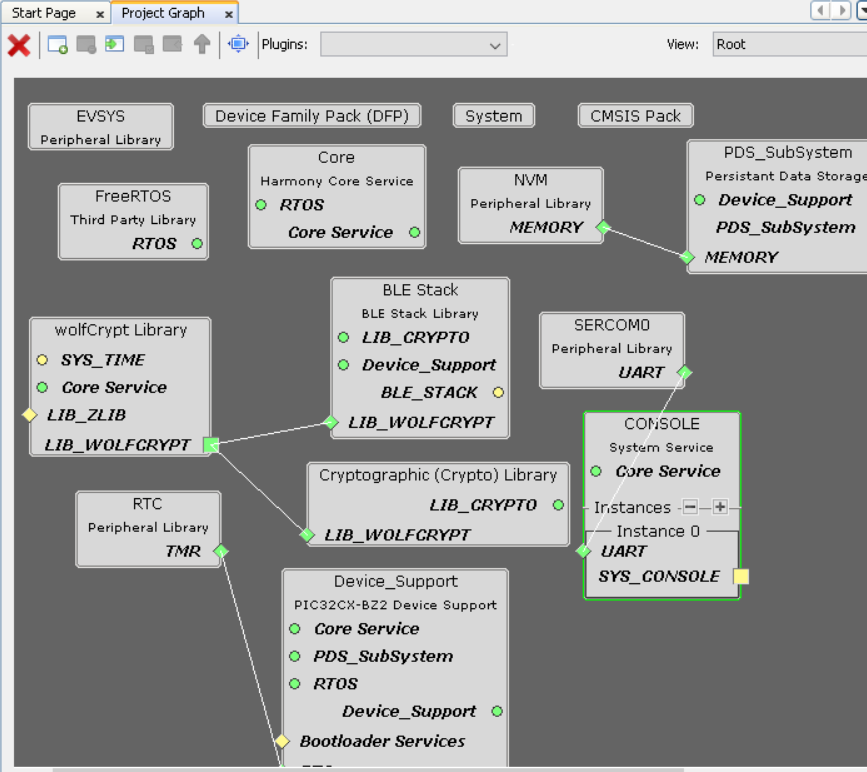Click the gray up arrow toolbar icon
Viewport: 867px width, 772px height.
202,45
